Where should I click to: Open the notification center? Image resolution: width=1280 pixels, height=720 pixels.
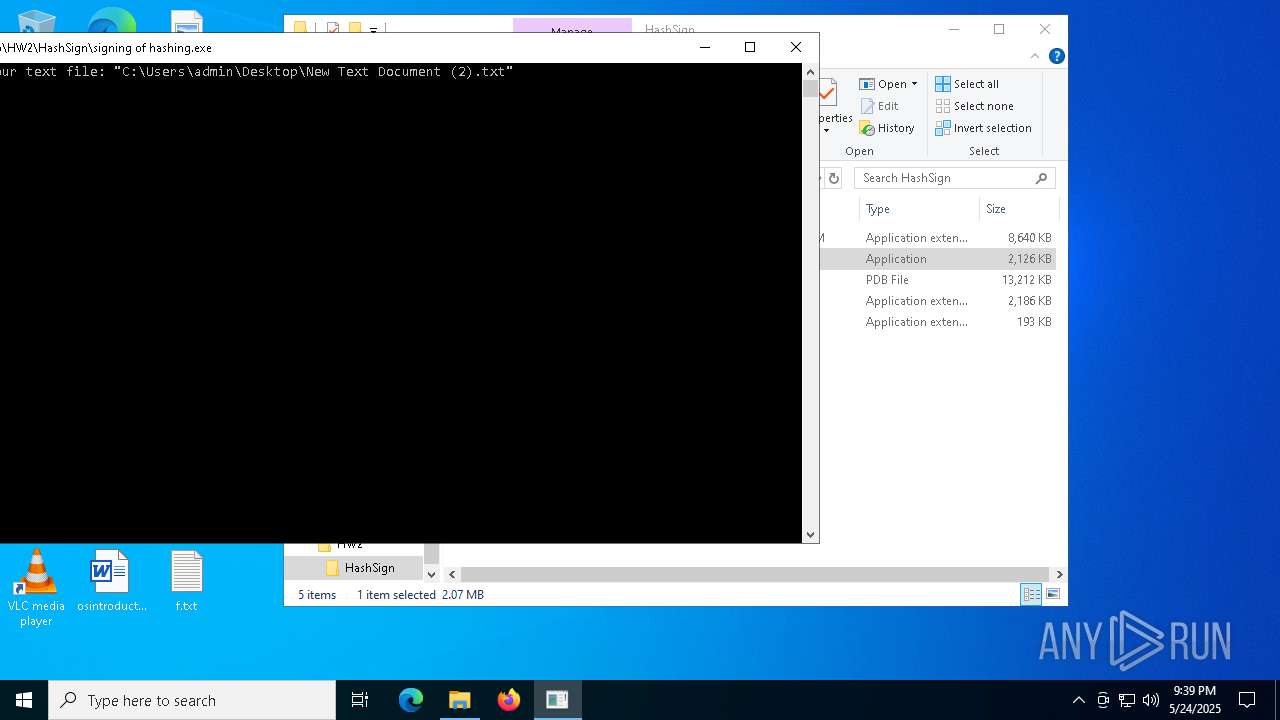coord(1247,700)
